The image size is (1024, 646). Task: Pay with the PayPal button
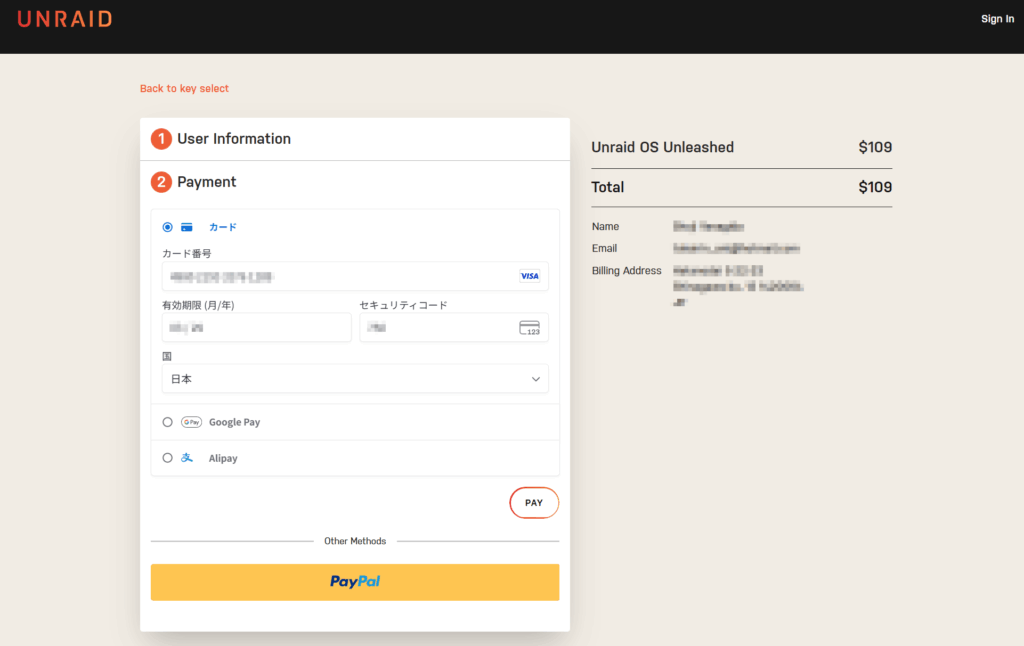pos(355,582)
